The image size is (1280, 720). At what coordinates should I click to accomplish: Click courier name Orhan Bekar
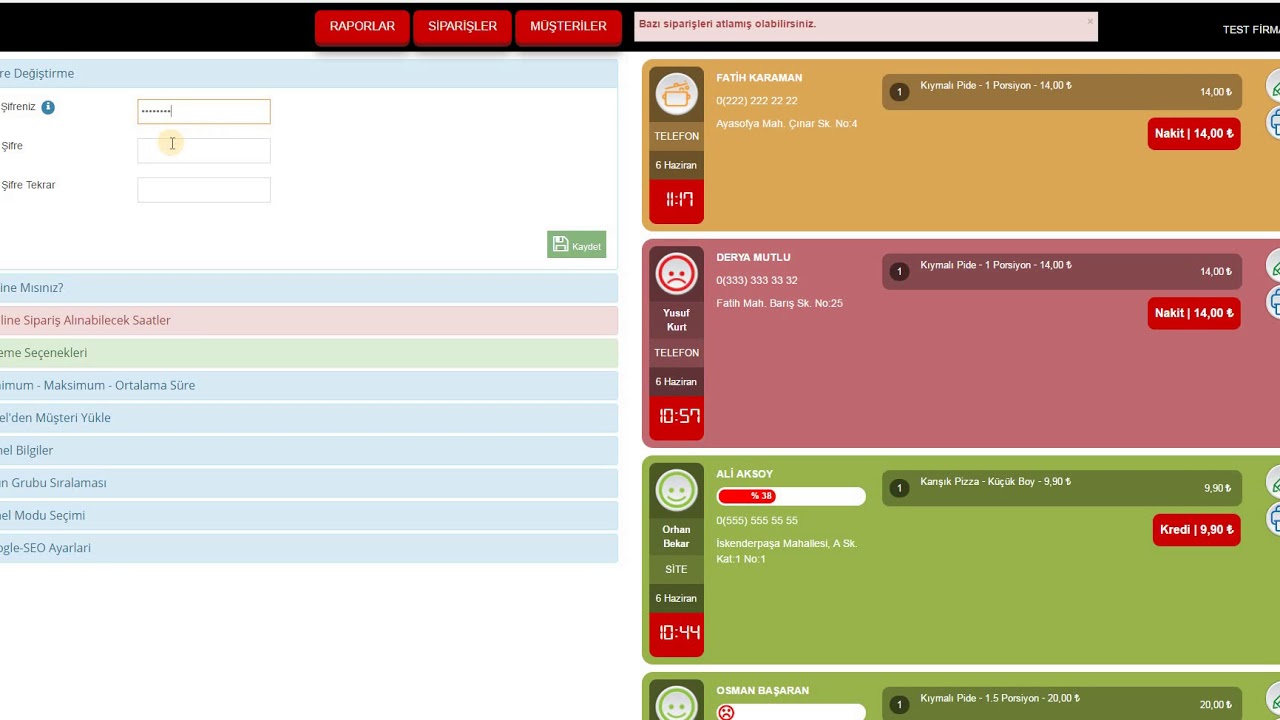[x=677, y=537]
